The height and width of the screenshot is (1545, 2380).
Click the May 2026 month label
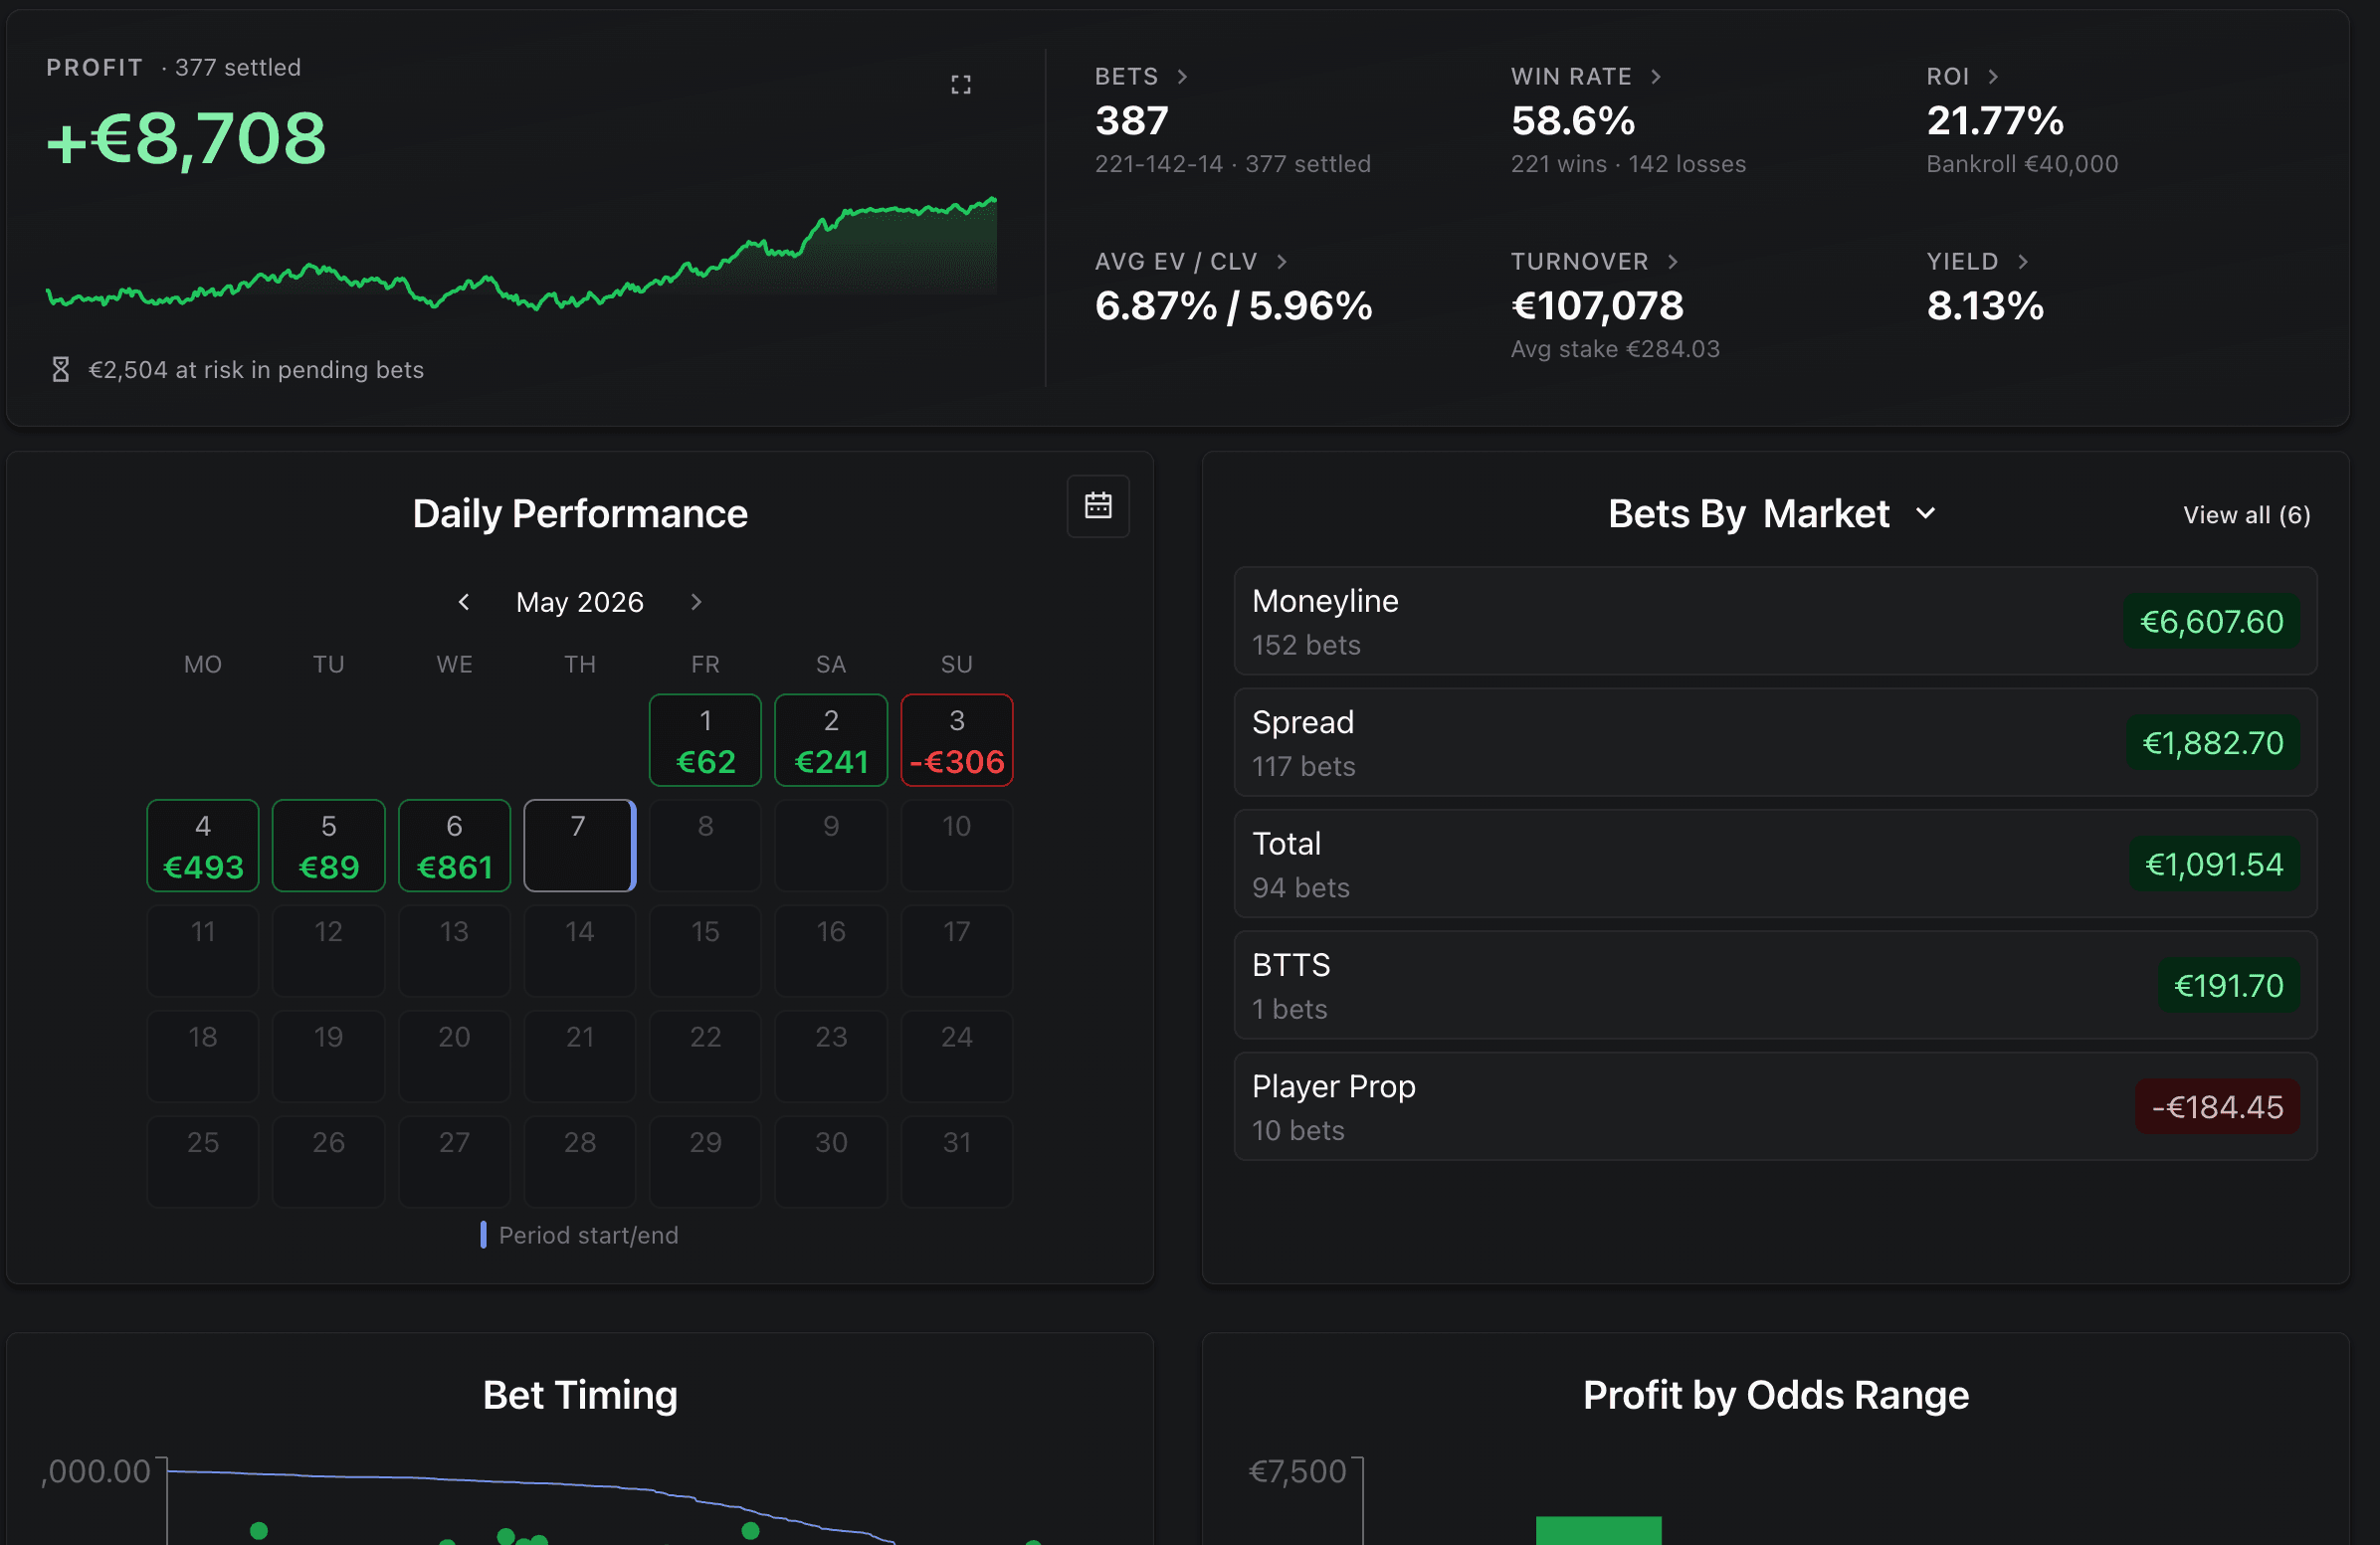pos(580,602)
